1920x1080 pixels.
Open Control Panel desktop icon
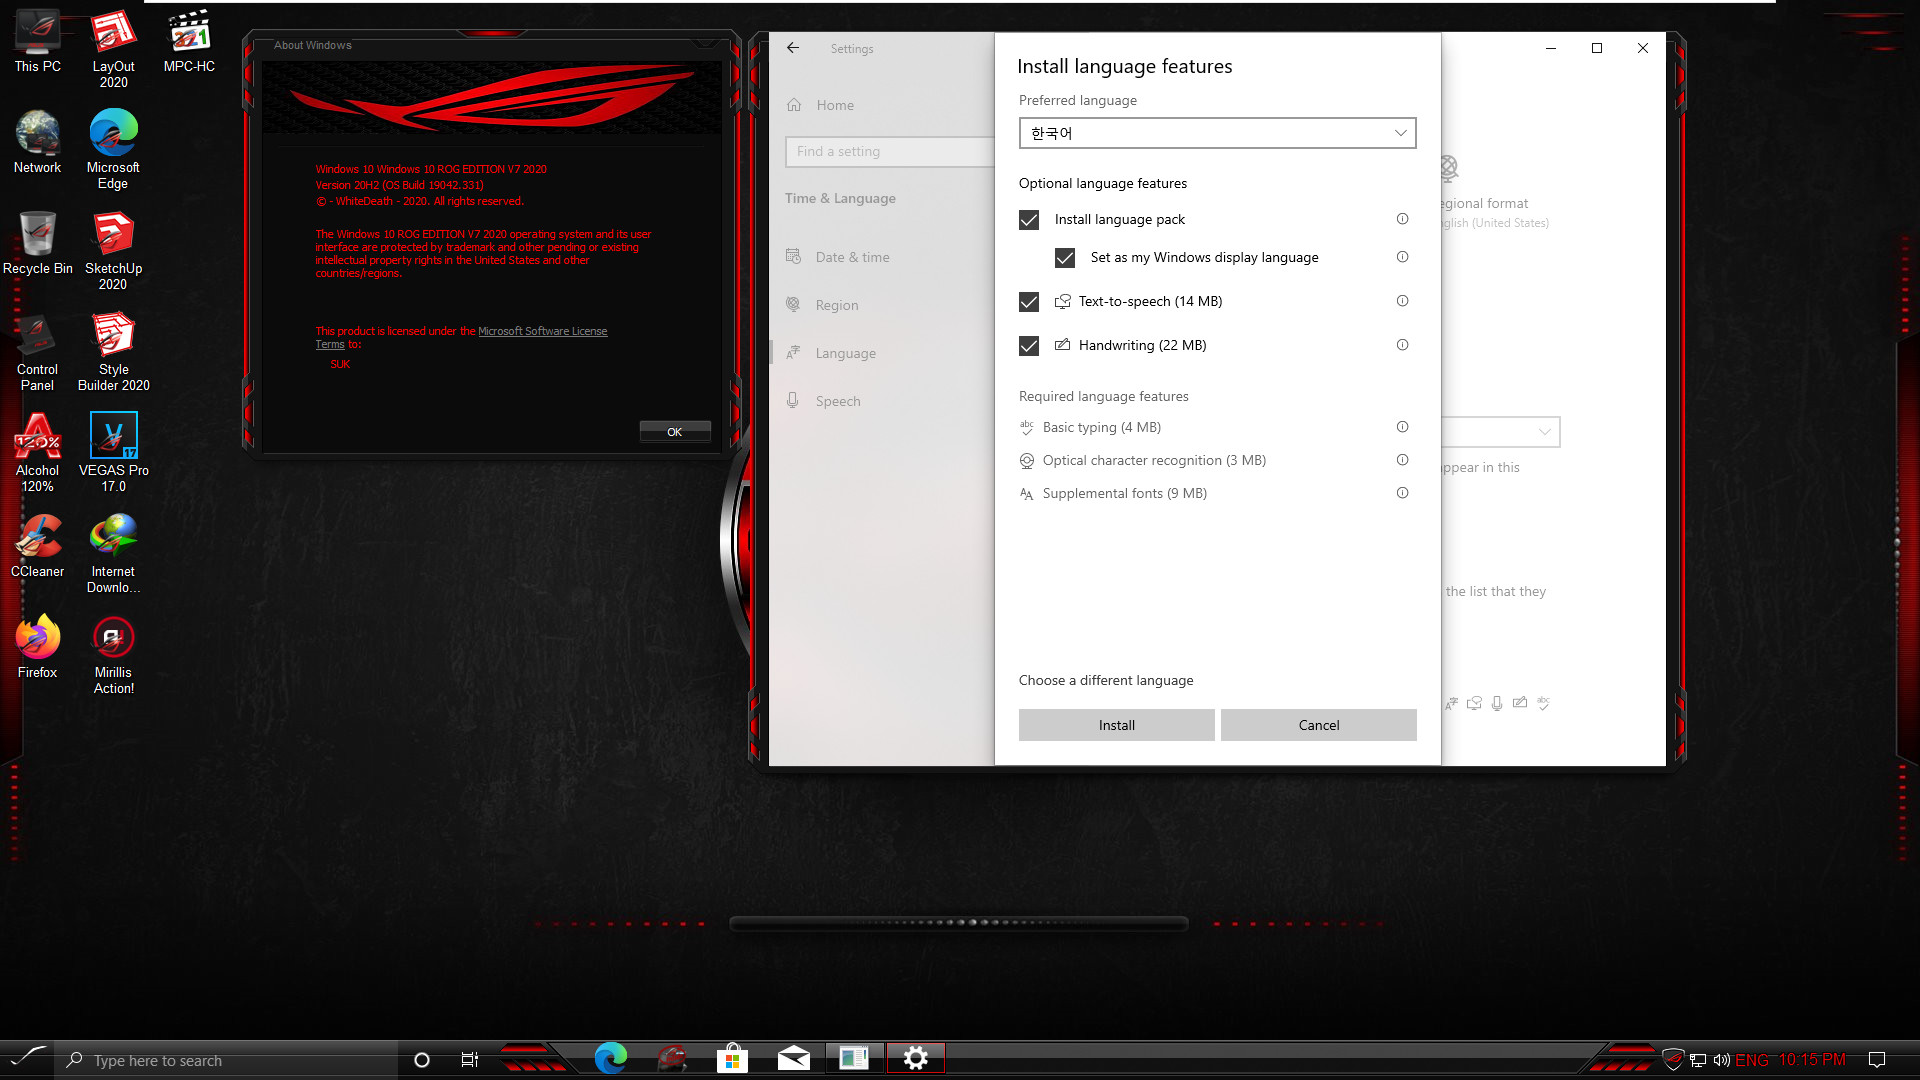click(37, 351)
